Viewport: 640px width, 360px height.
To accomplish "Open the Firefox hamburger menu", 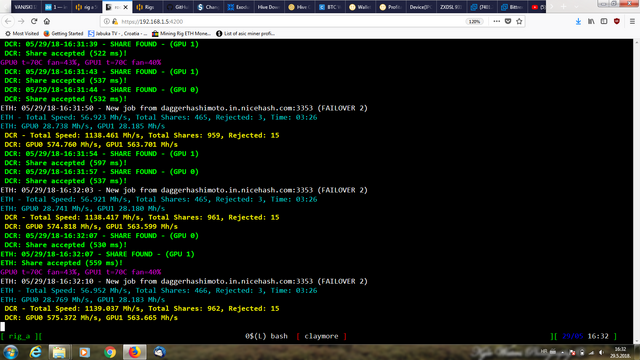I will [632, 21].
